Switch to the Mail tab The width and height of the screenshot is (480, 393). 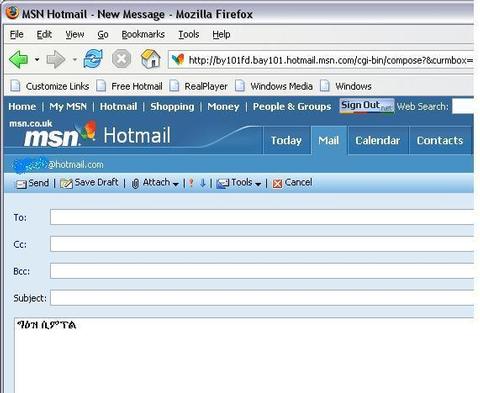point(329,140)
